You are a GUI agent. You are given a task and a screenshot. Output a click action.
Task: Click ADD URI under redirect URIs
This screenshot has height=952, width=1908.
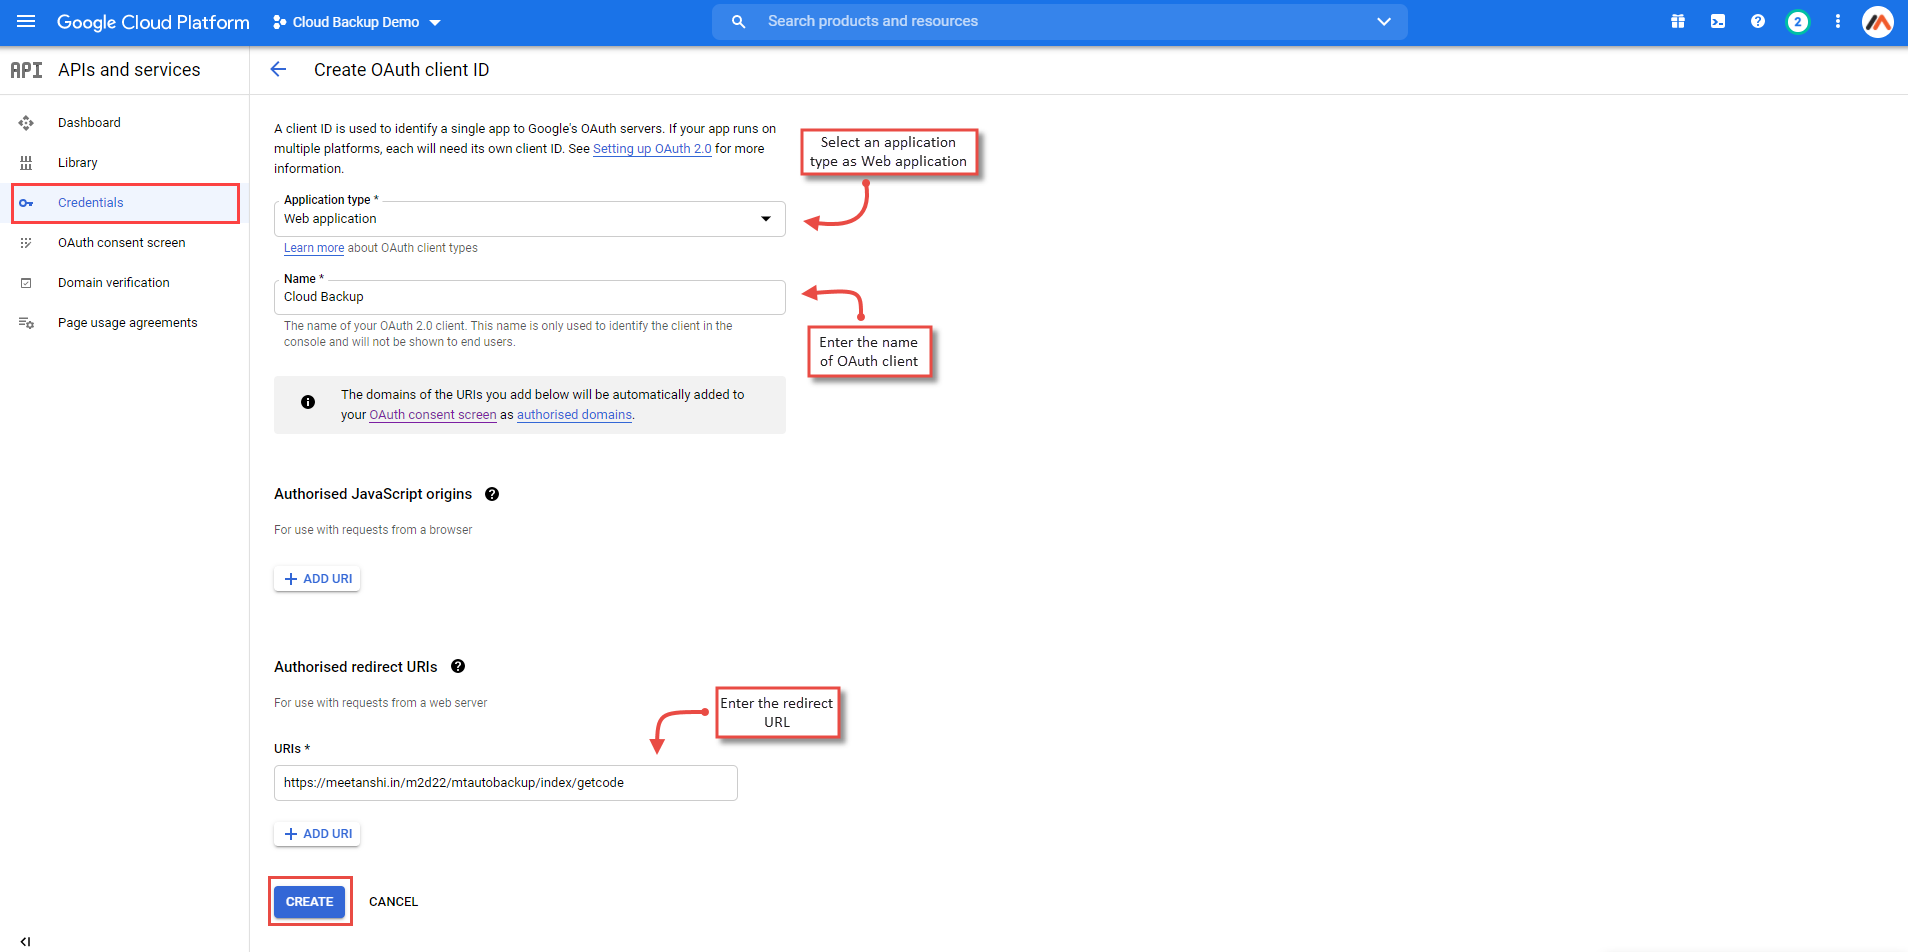coord(317,834)
